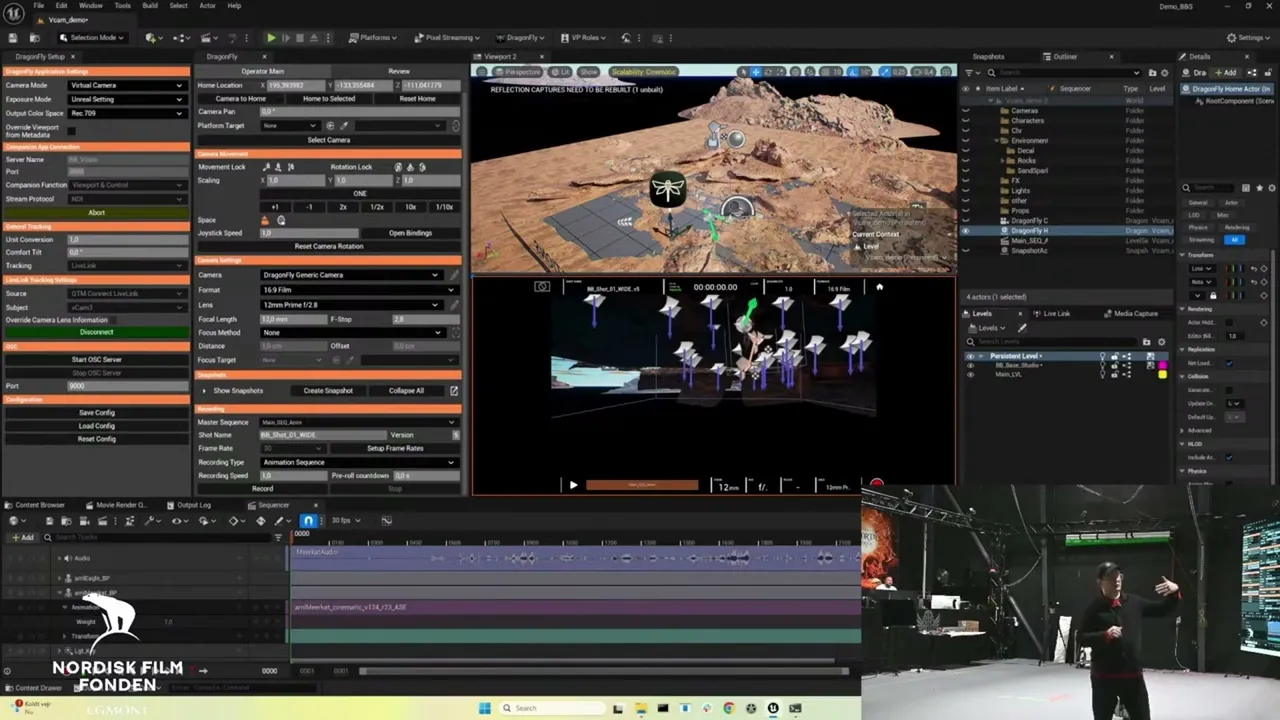Click the play icon in camera preview
The image size is (1280, 720).
pos(573,485)
